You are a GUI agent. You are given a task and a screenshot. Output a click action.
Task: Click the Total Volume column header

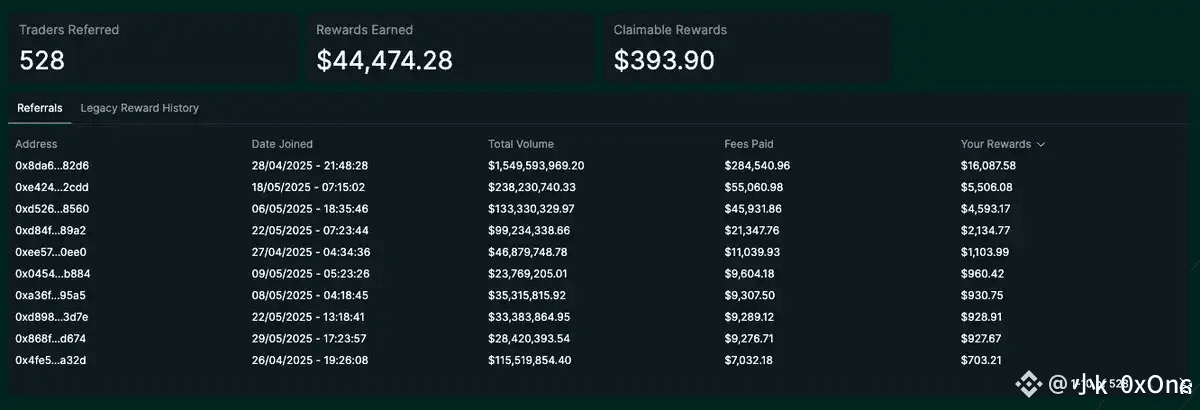[x=521, y=144]
